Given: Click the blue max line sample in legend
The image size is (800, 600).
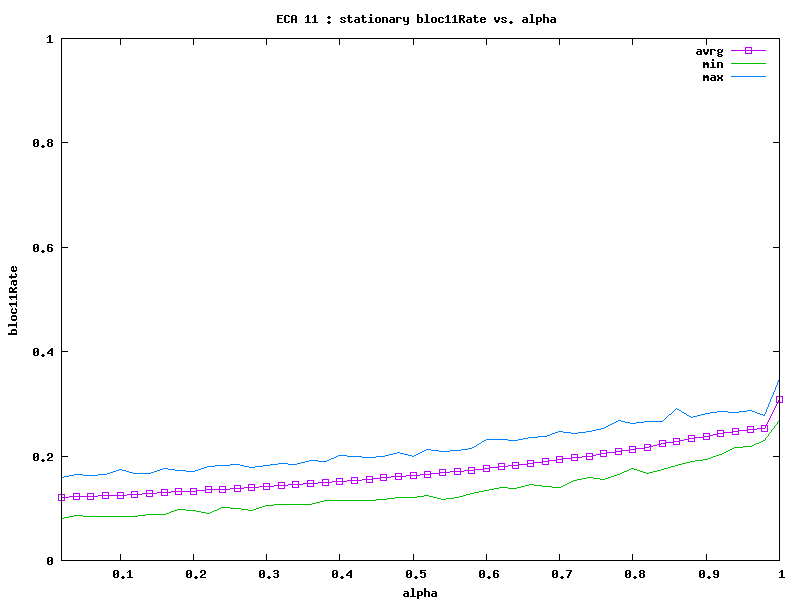Looking at the screenshot, I should (748, 77).
